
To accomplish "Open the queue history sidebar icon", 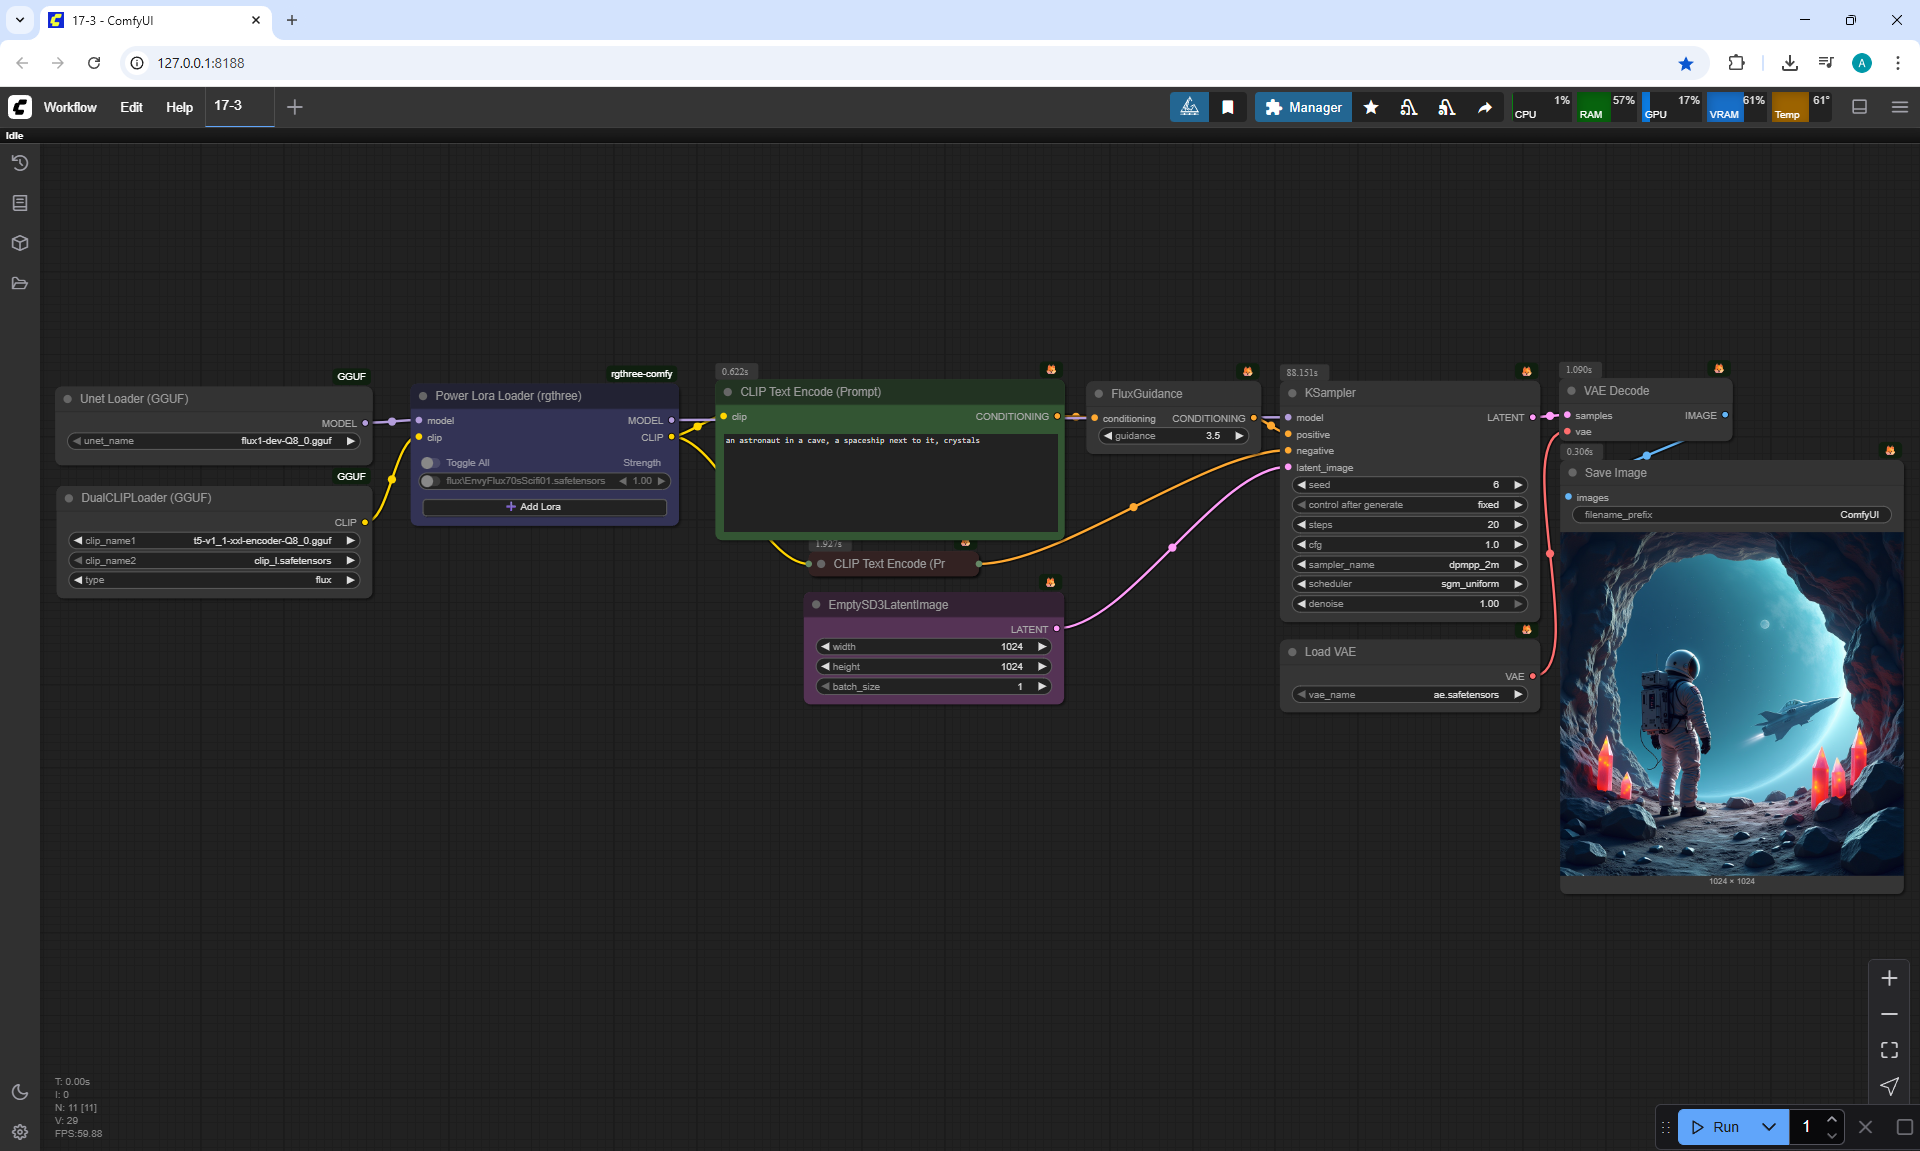I will click(x=19, y=163).
